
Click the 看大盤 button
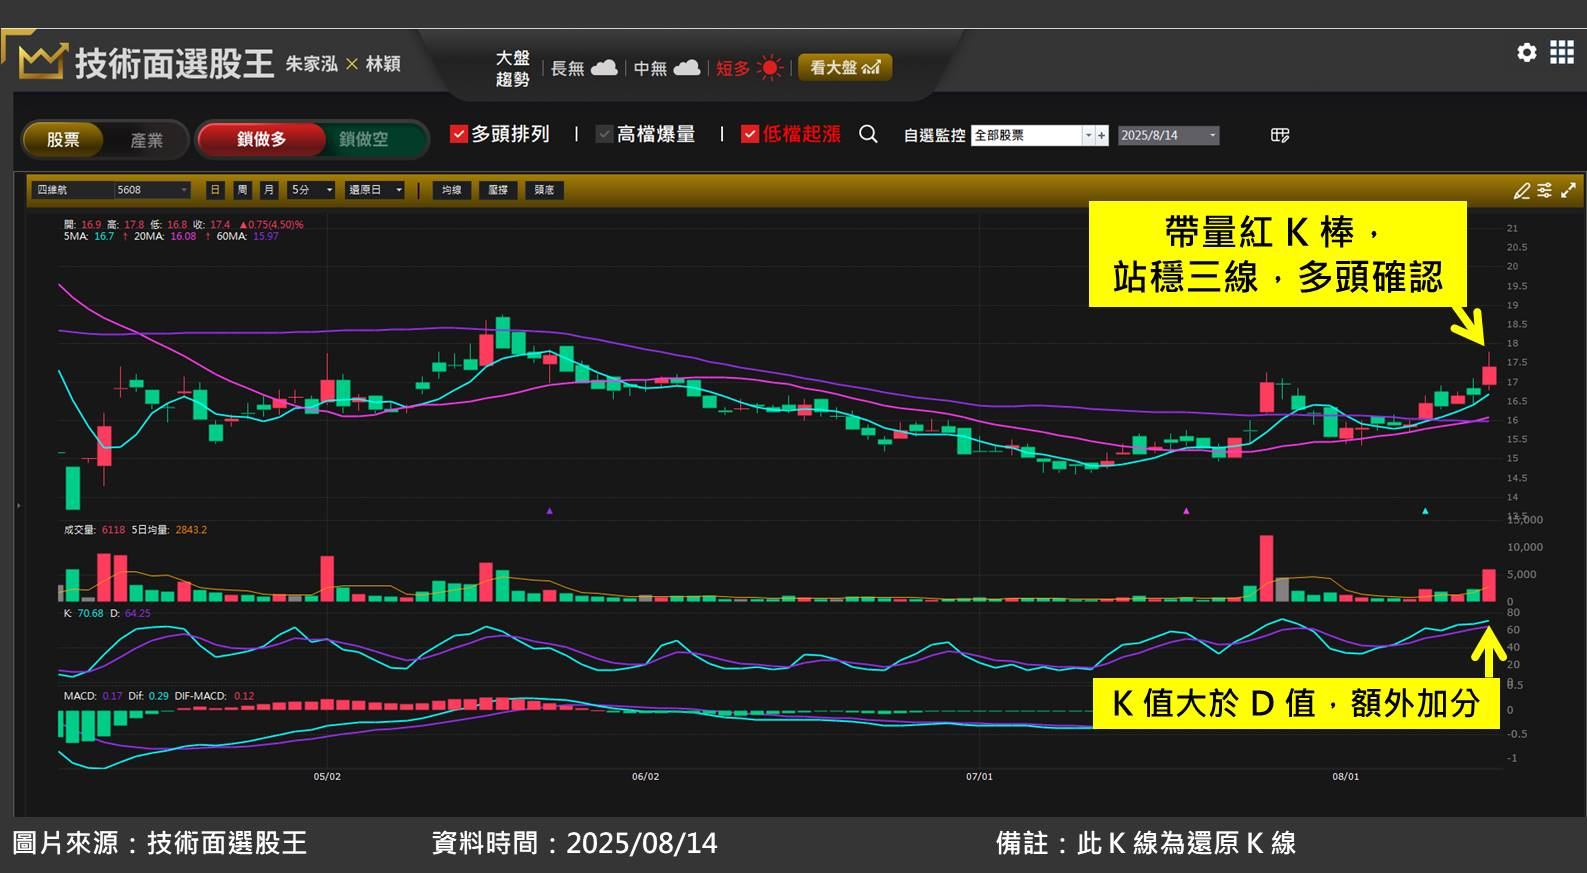pyautogui.click(x=844, y=67)
